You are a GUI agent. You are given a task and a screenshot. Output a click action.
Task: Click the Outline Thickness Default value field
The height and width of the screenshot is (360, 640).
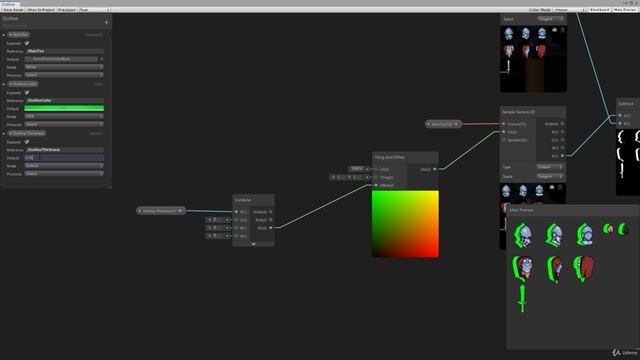[x=64, y=158]
